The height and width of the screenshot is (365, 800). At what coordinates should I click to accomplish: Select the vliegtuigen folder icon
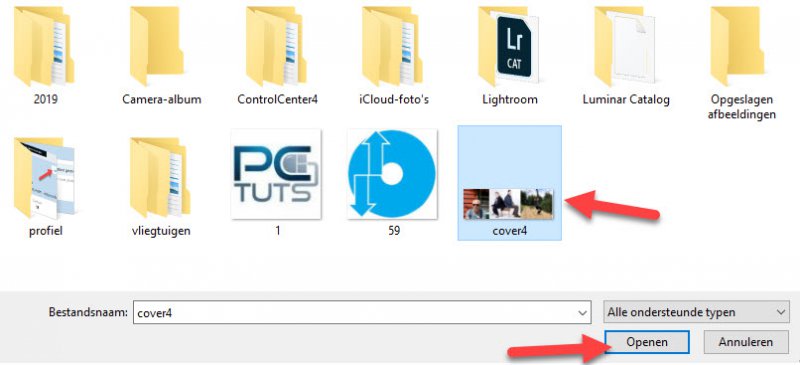click(x=161, y=177)
